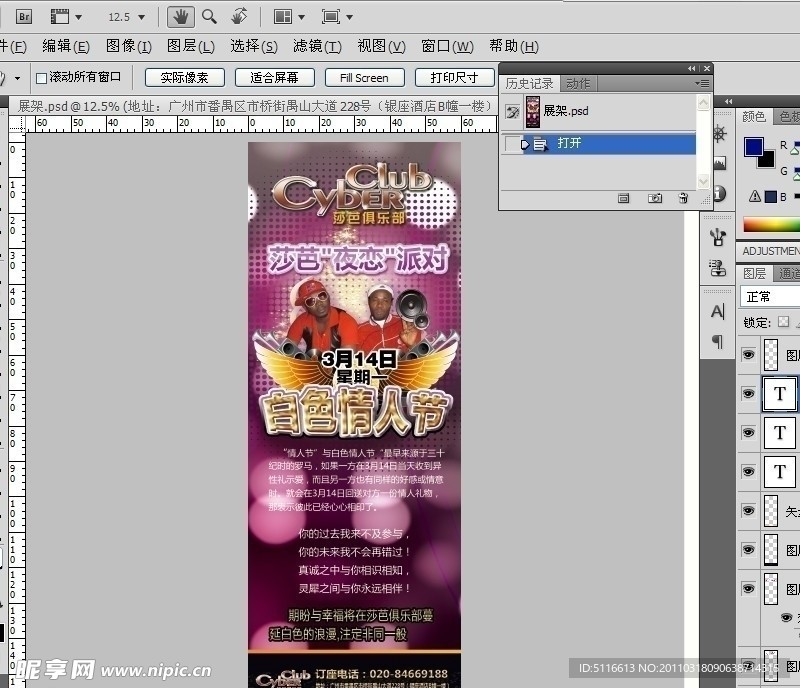The width and height of the screenshot is (800, 688).
Task: Open the 编辑(E) menu
Action: point(66,46)
